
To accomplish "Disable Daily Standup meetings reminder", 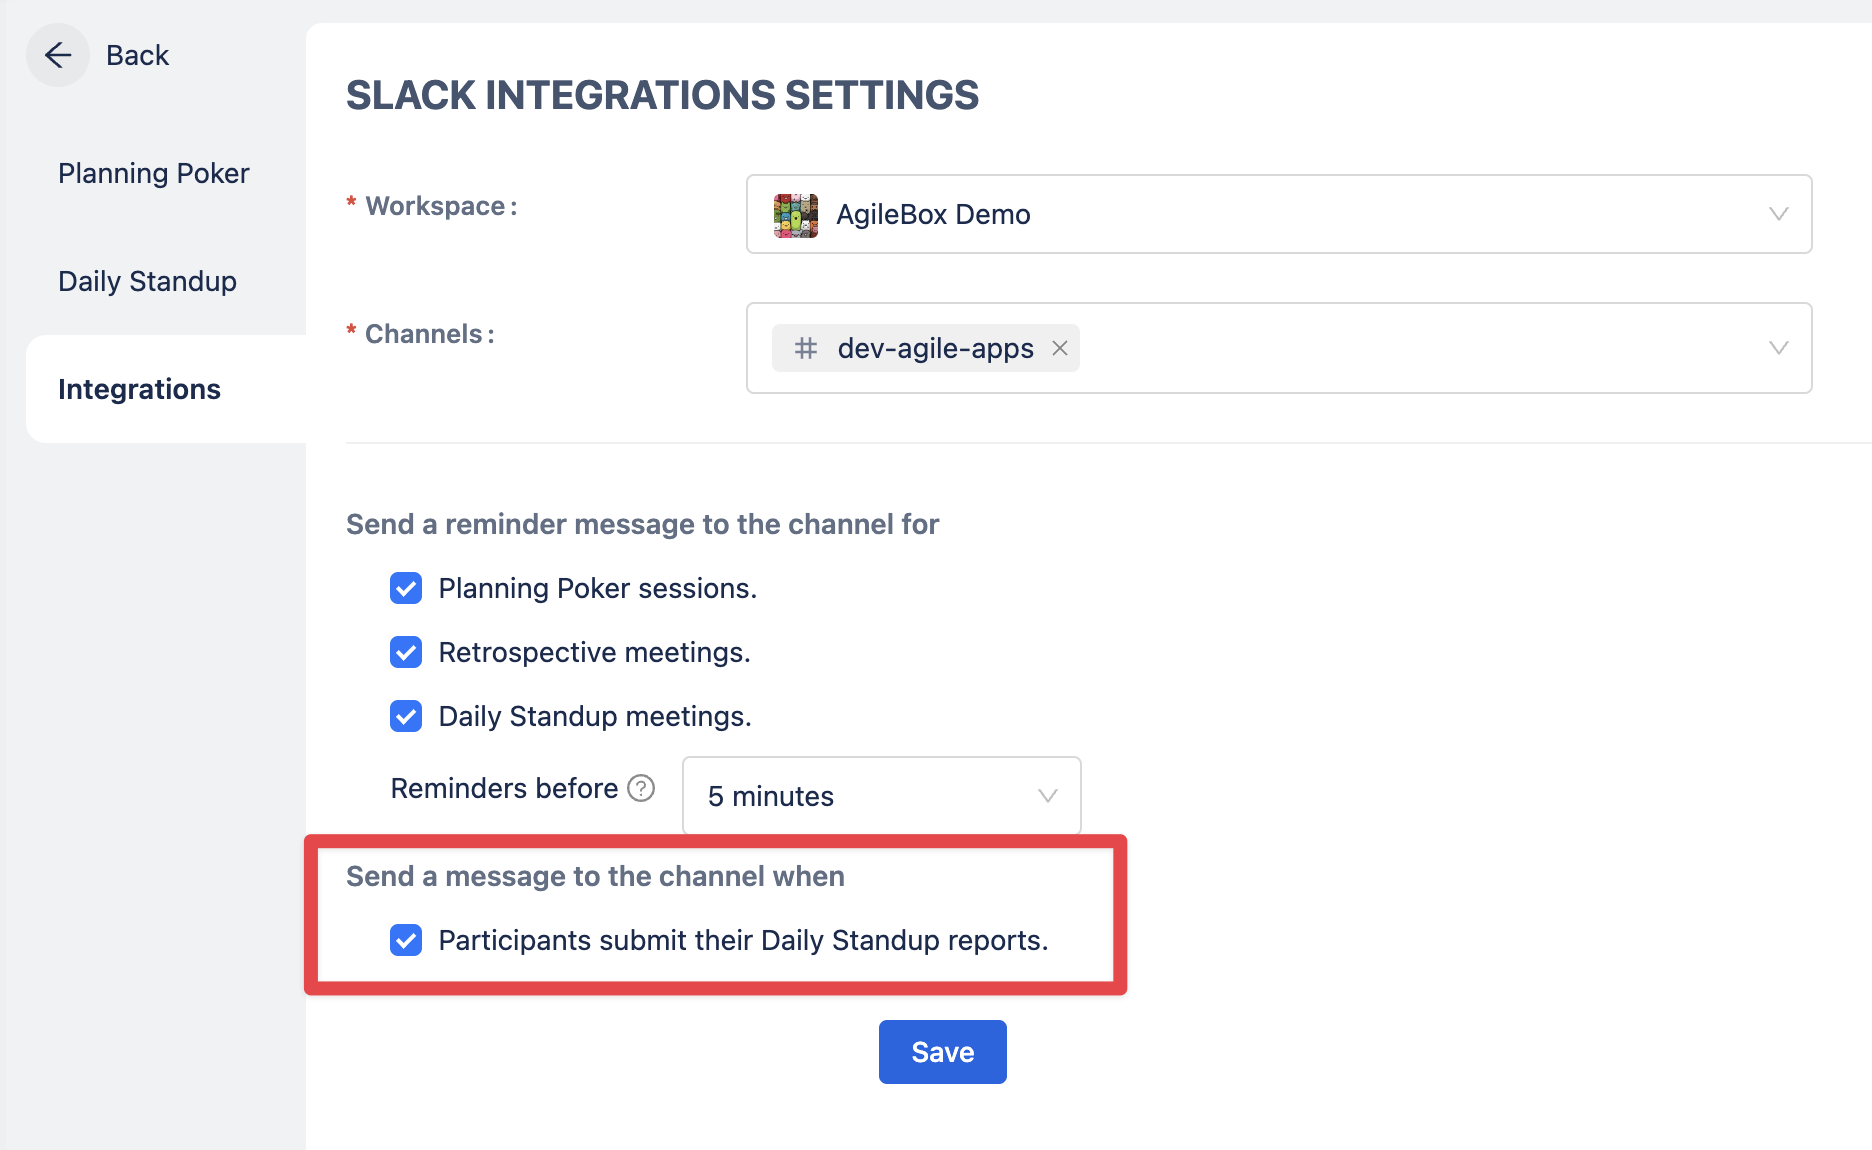I will pyautogui.click(x=406, y=716).
